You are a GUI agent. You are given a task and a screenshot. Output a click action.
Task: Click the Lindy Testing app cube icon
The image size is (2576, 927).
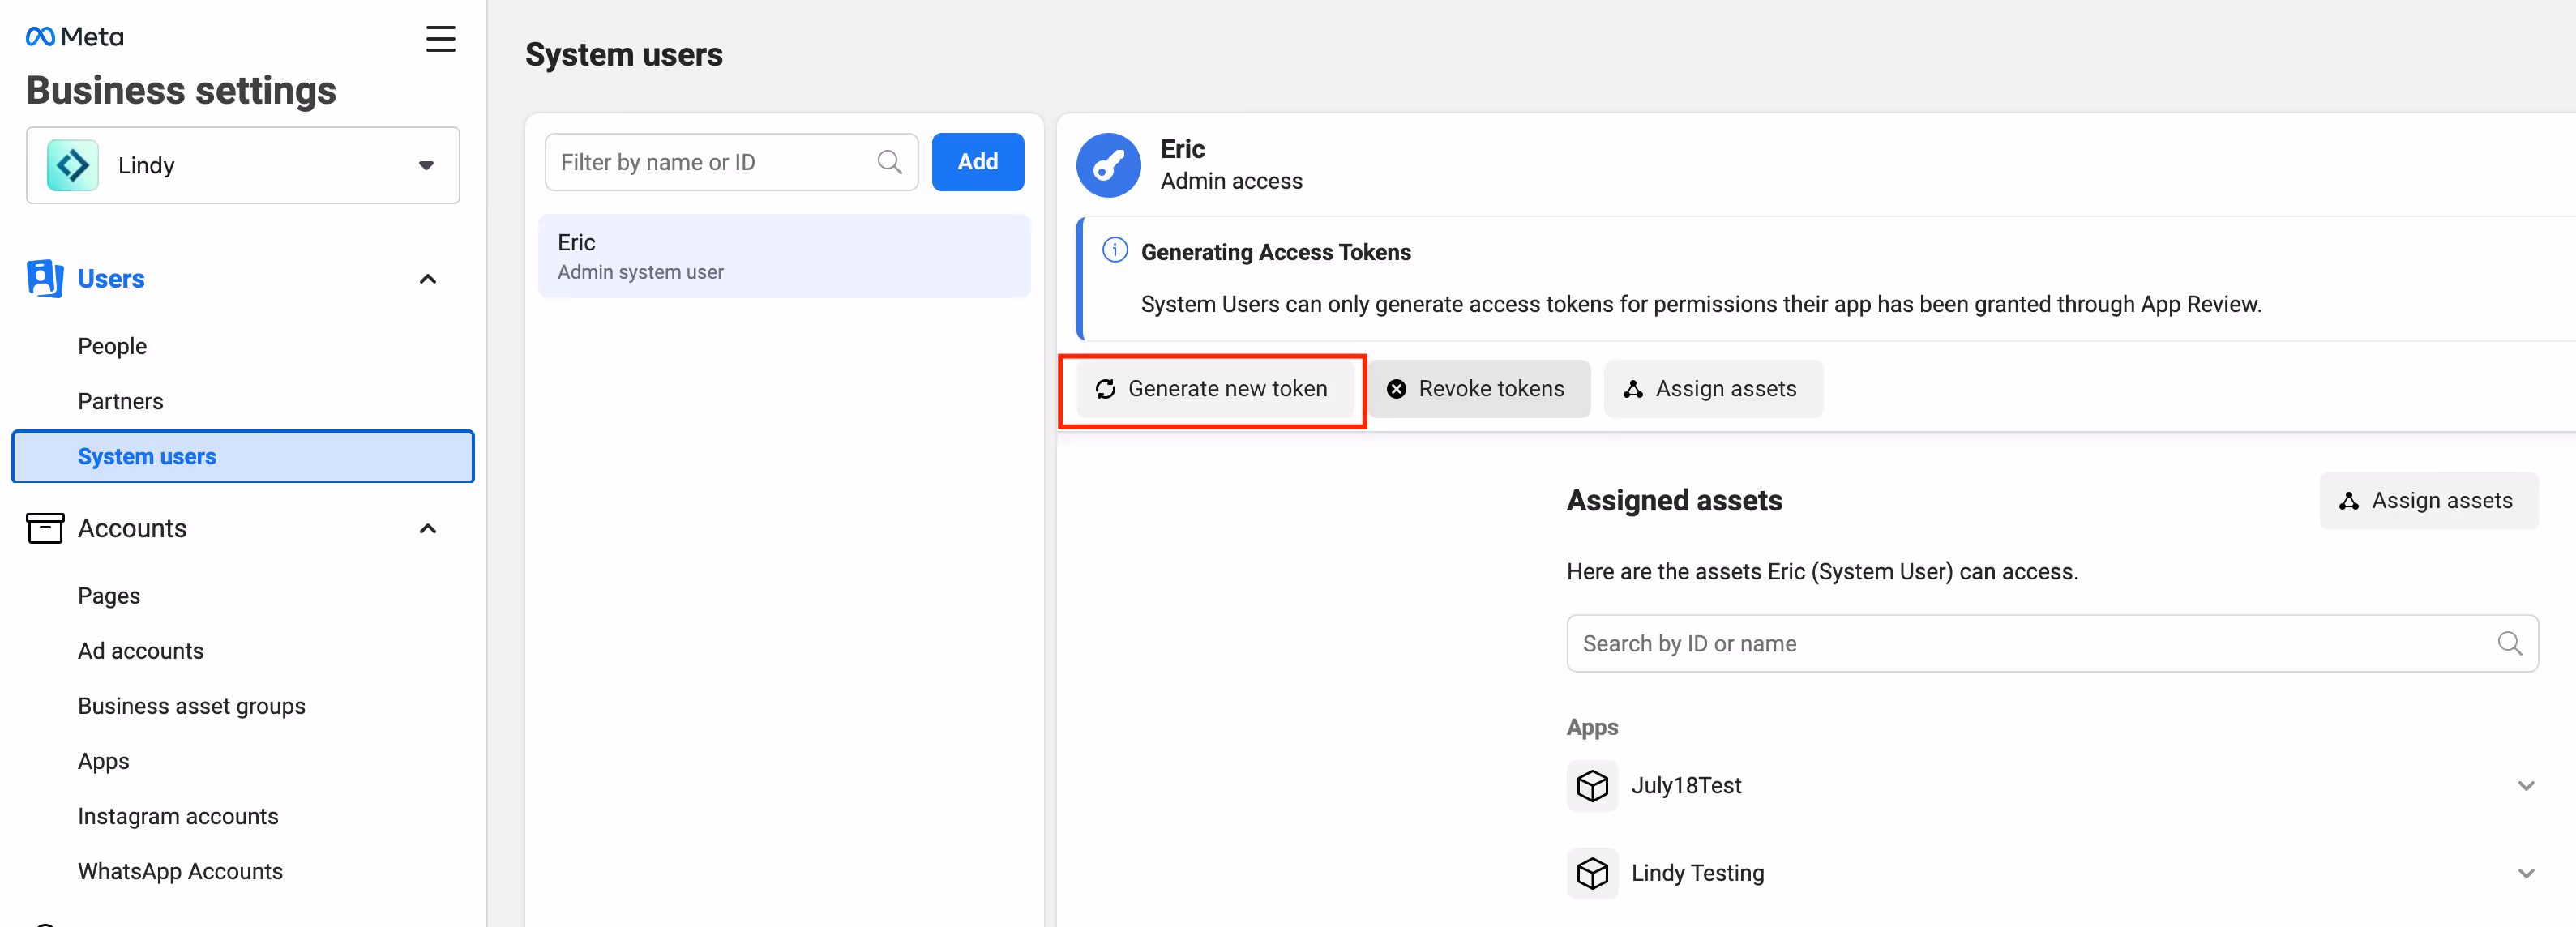[x=1591, y=873]
